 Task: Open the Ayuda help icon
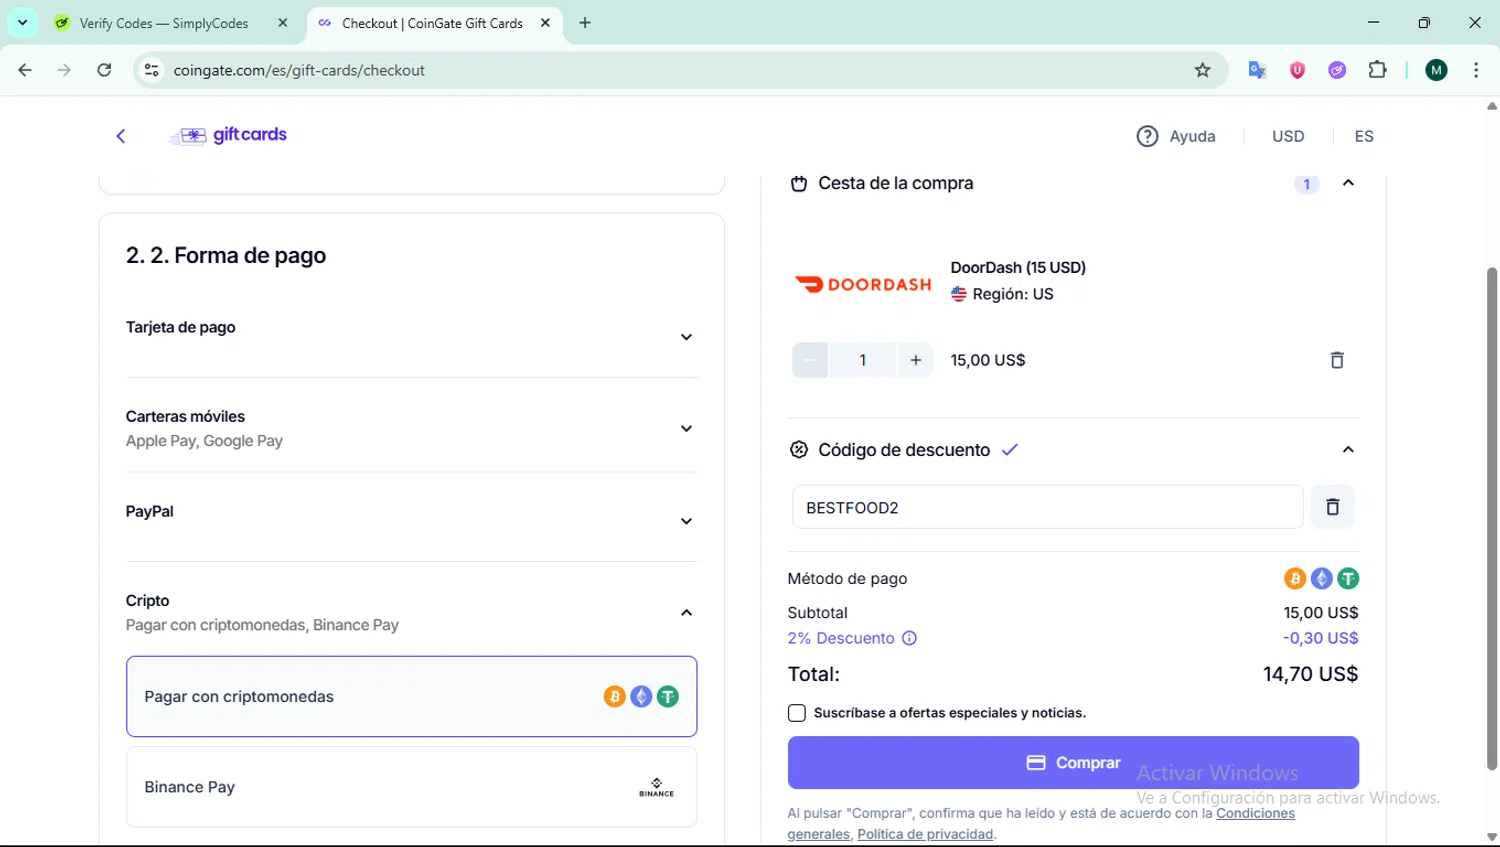point(1147,136)
